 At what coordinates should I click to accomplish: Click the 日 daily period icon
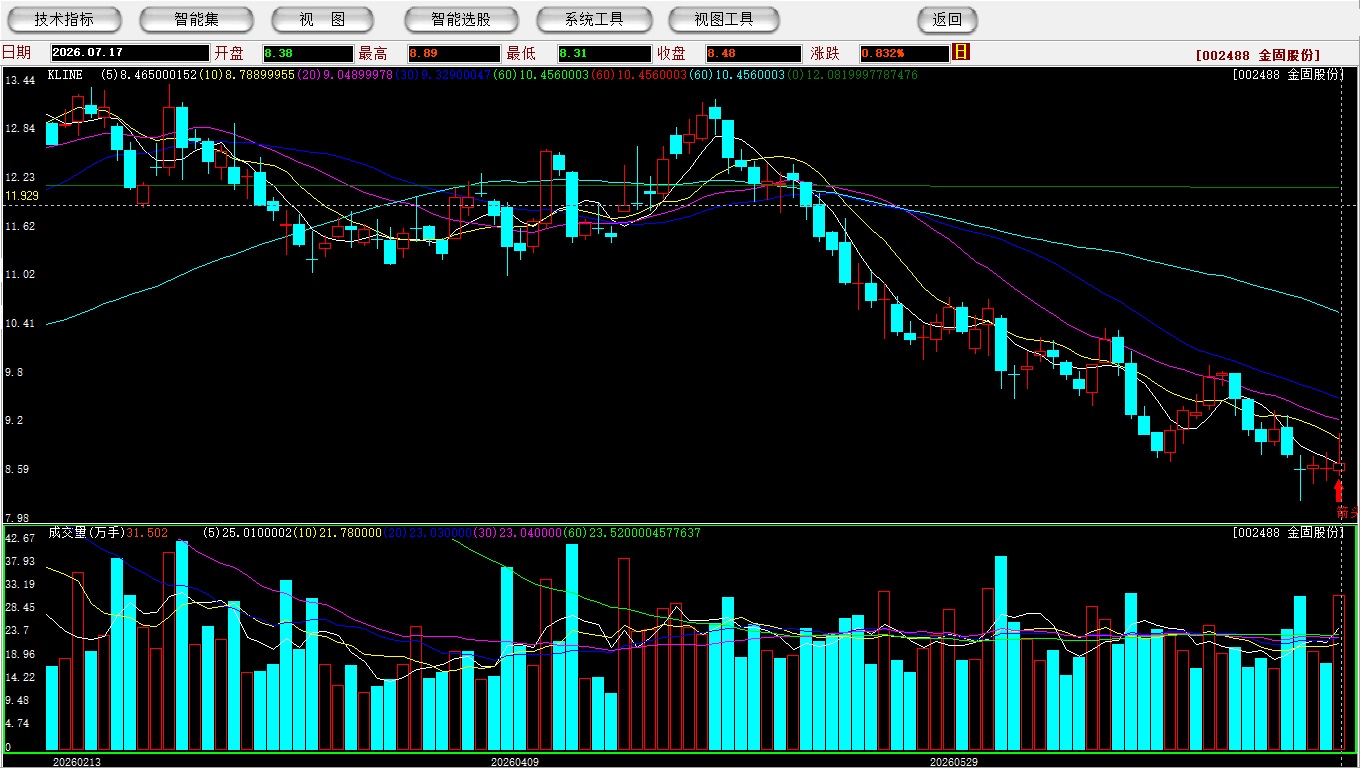click(961, 52)
